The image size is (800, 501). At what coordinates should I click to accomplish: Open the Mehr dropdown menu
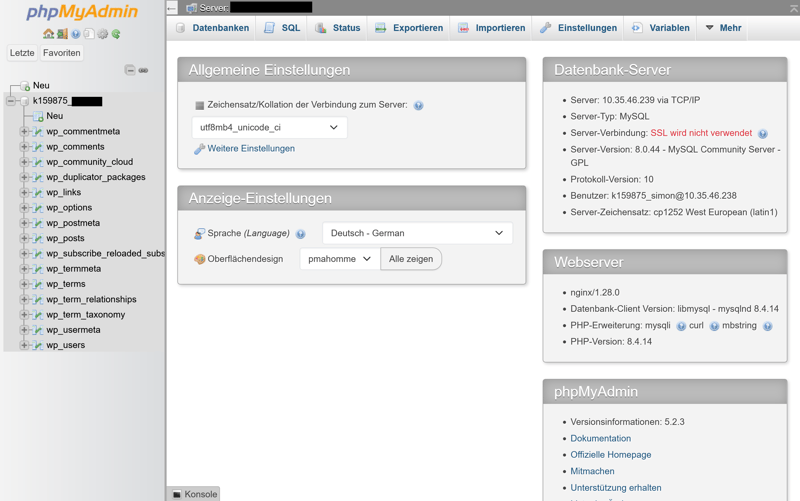pos(723,28)
